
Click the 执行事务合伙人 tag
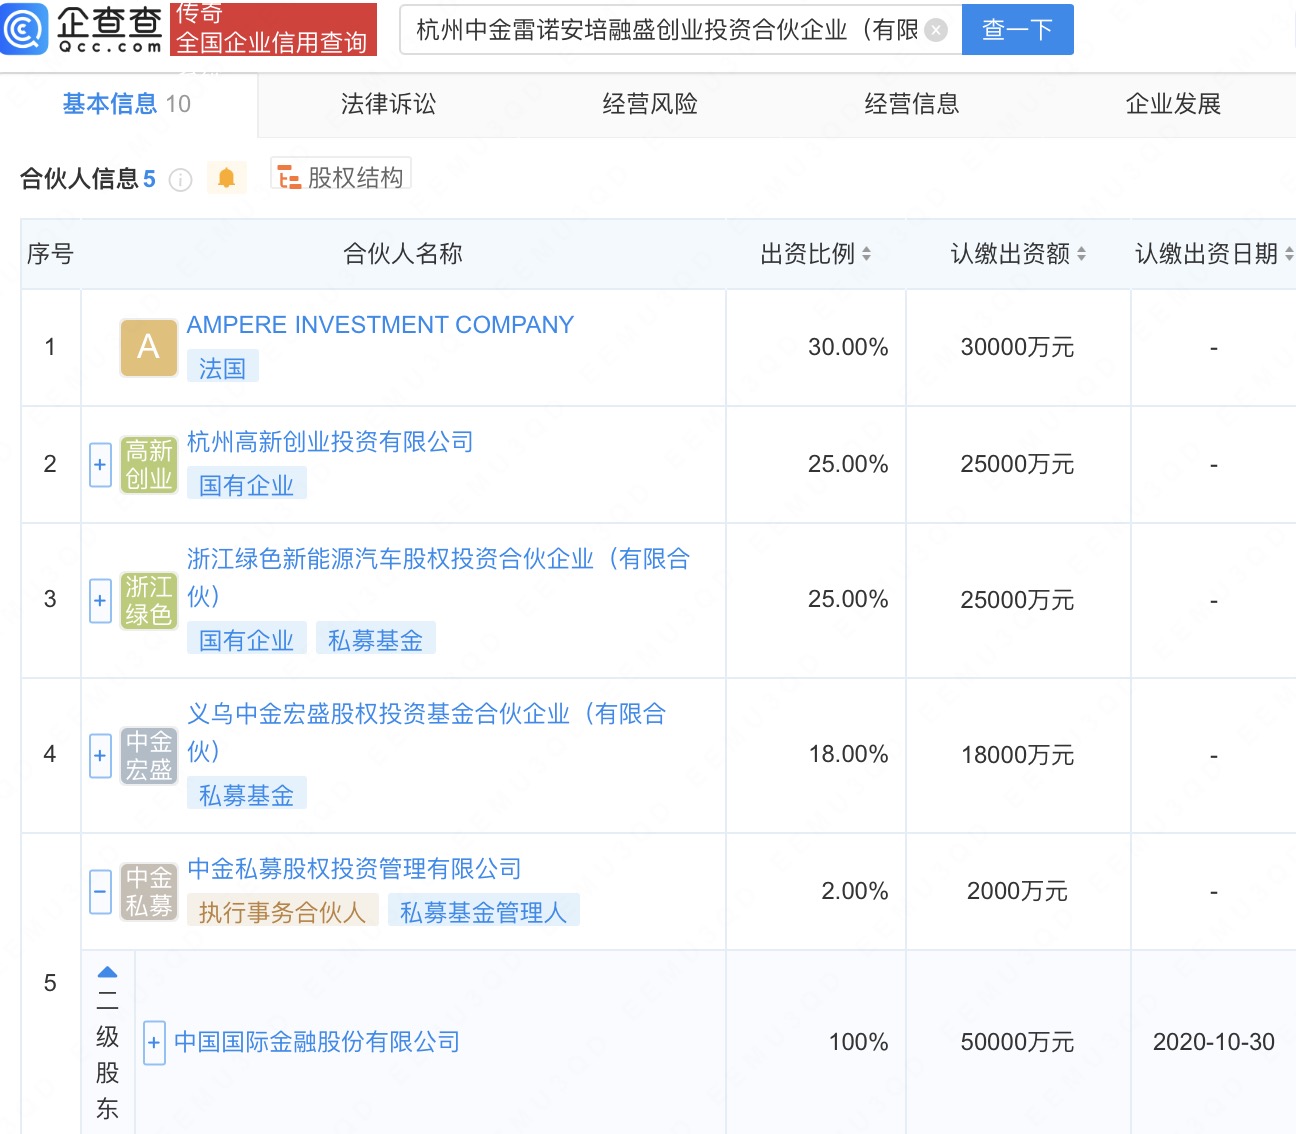(282, 912)
